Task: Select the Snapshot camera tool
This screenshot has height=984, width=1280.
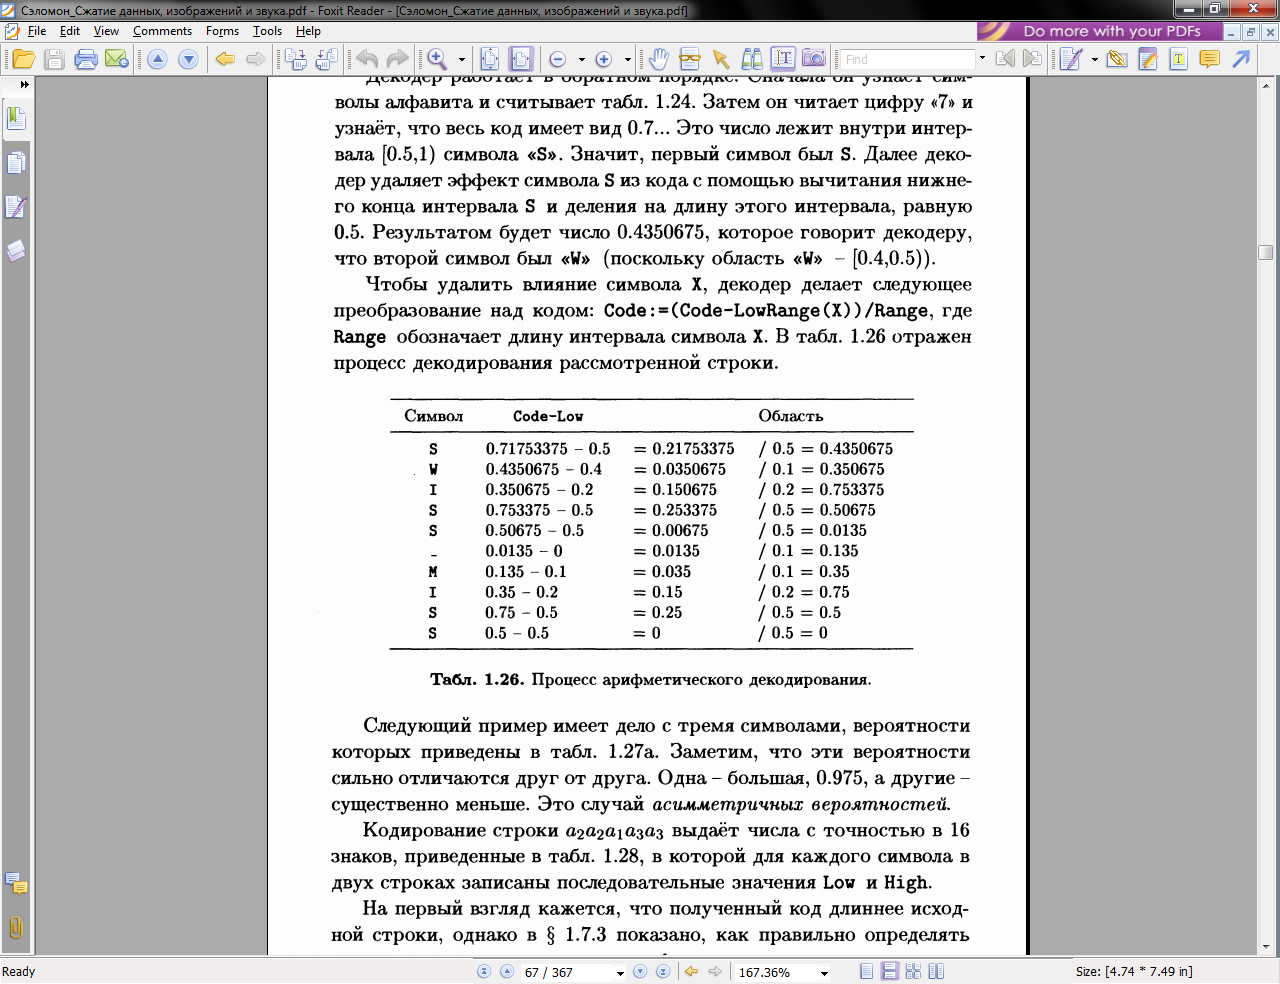Action: (814, 59)
